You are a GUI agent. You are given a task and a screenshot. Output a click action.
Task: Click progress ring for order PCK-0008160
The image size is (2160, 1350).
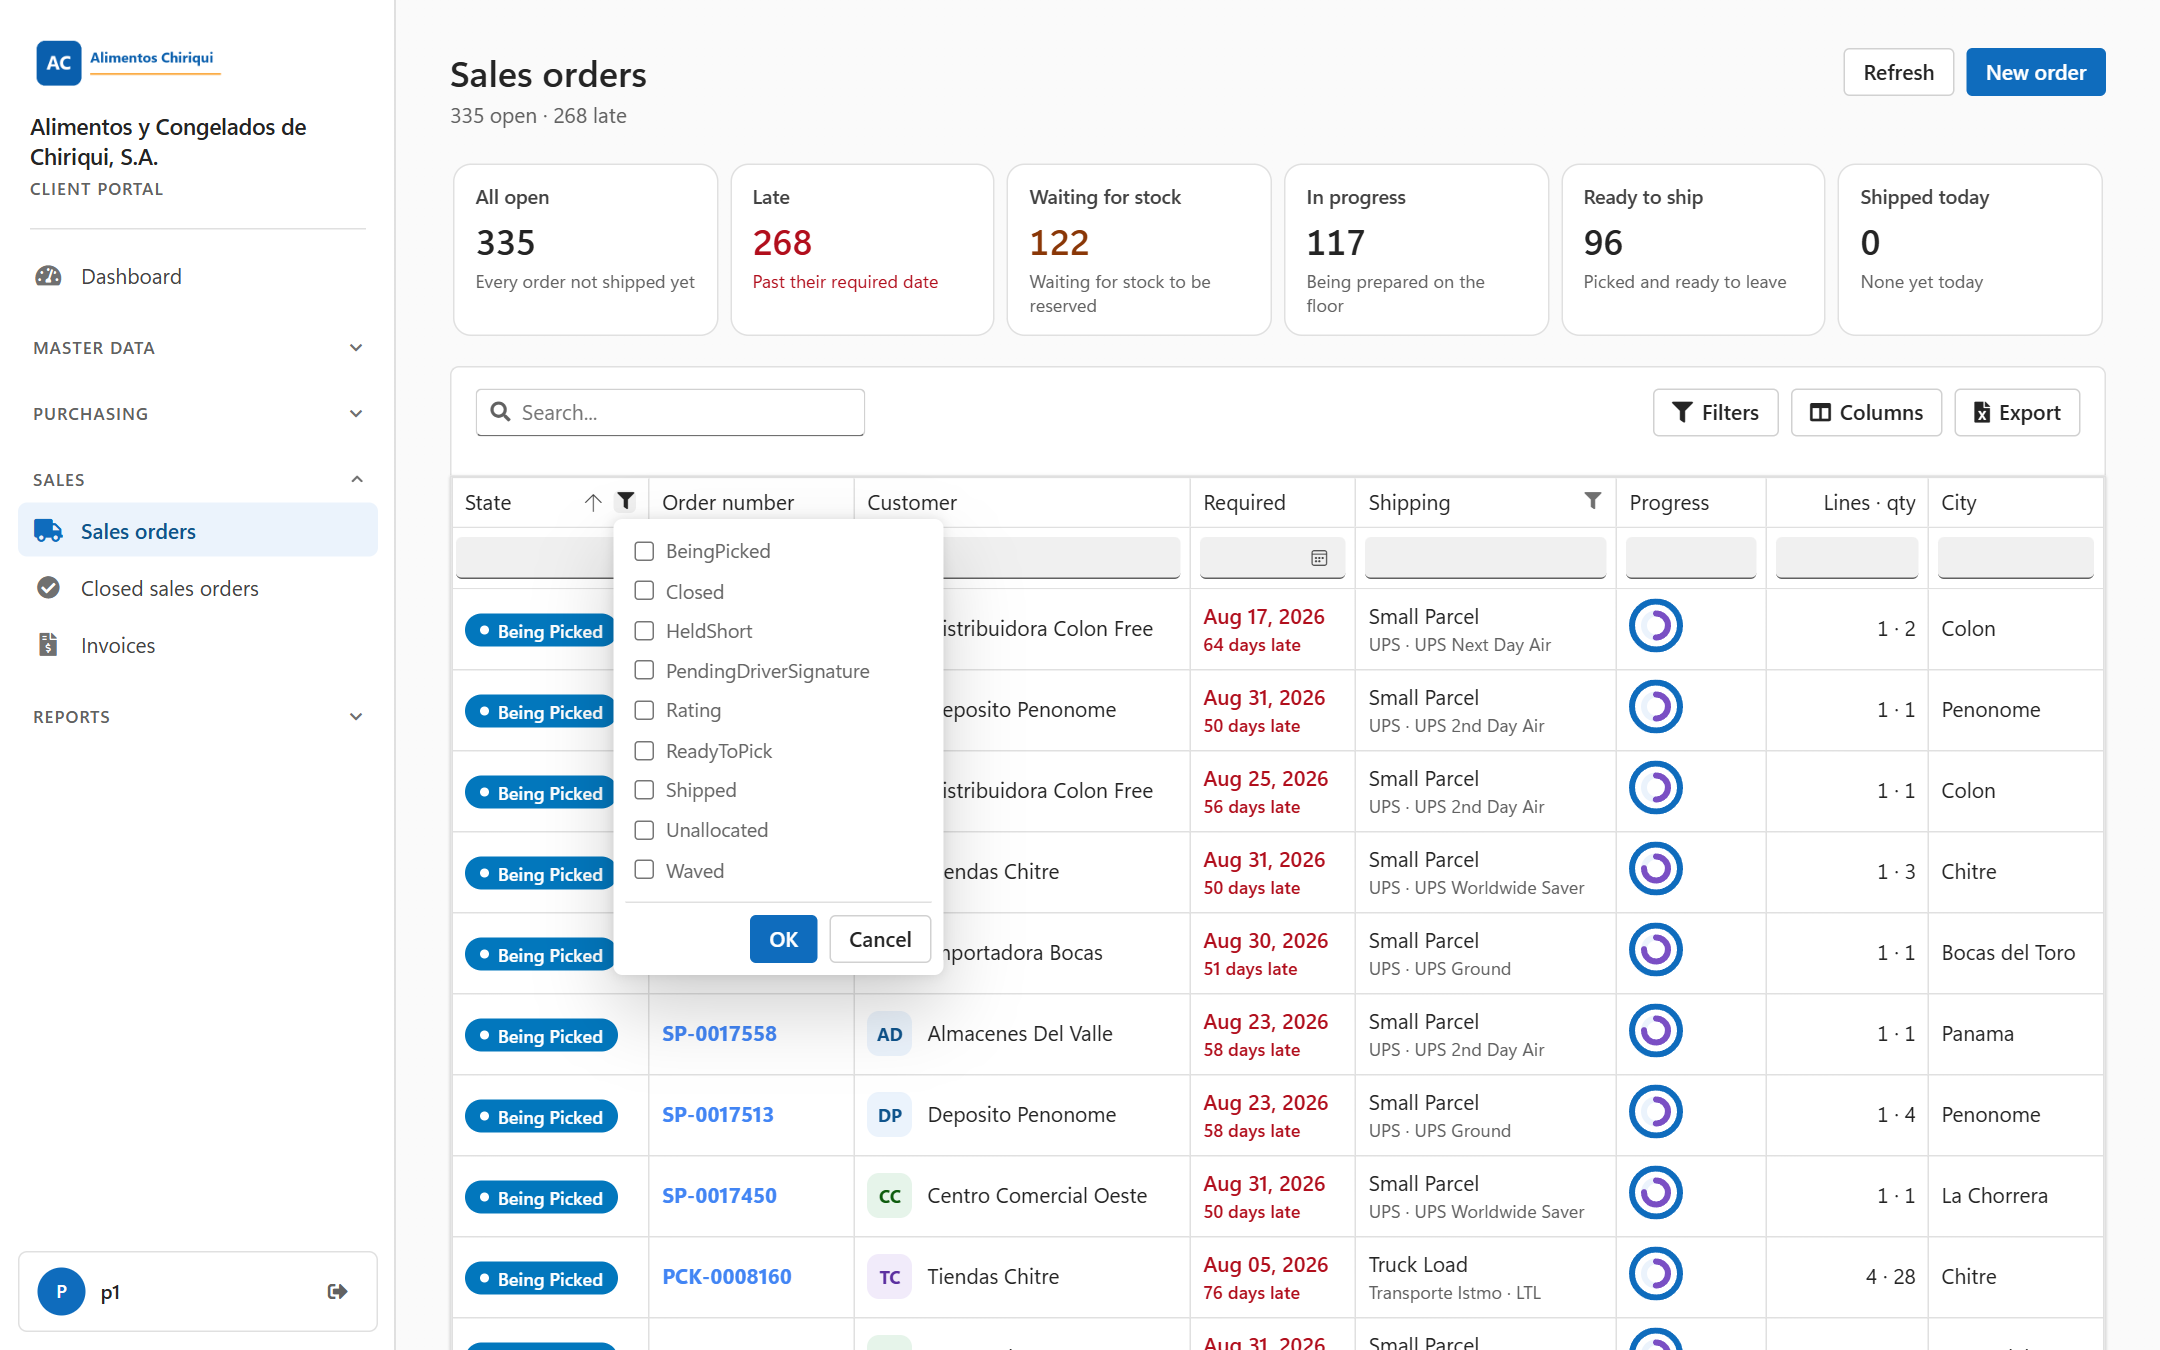click(x=1656, y=1274)
